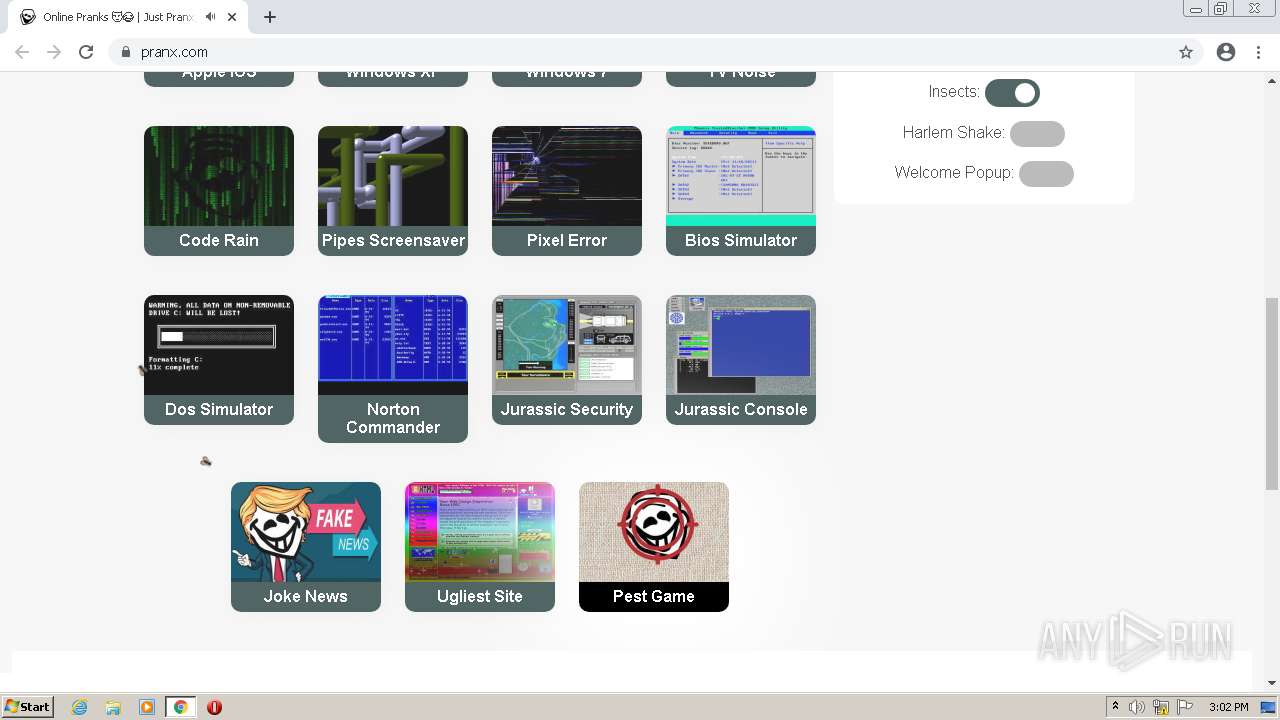Viewport: 1280px width, 720px height.
Task: Click the red Opera taskbar icon
Action: [214, 707]
